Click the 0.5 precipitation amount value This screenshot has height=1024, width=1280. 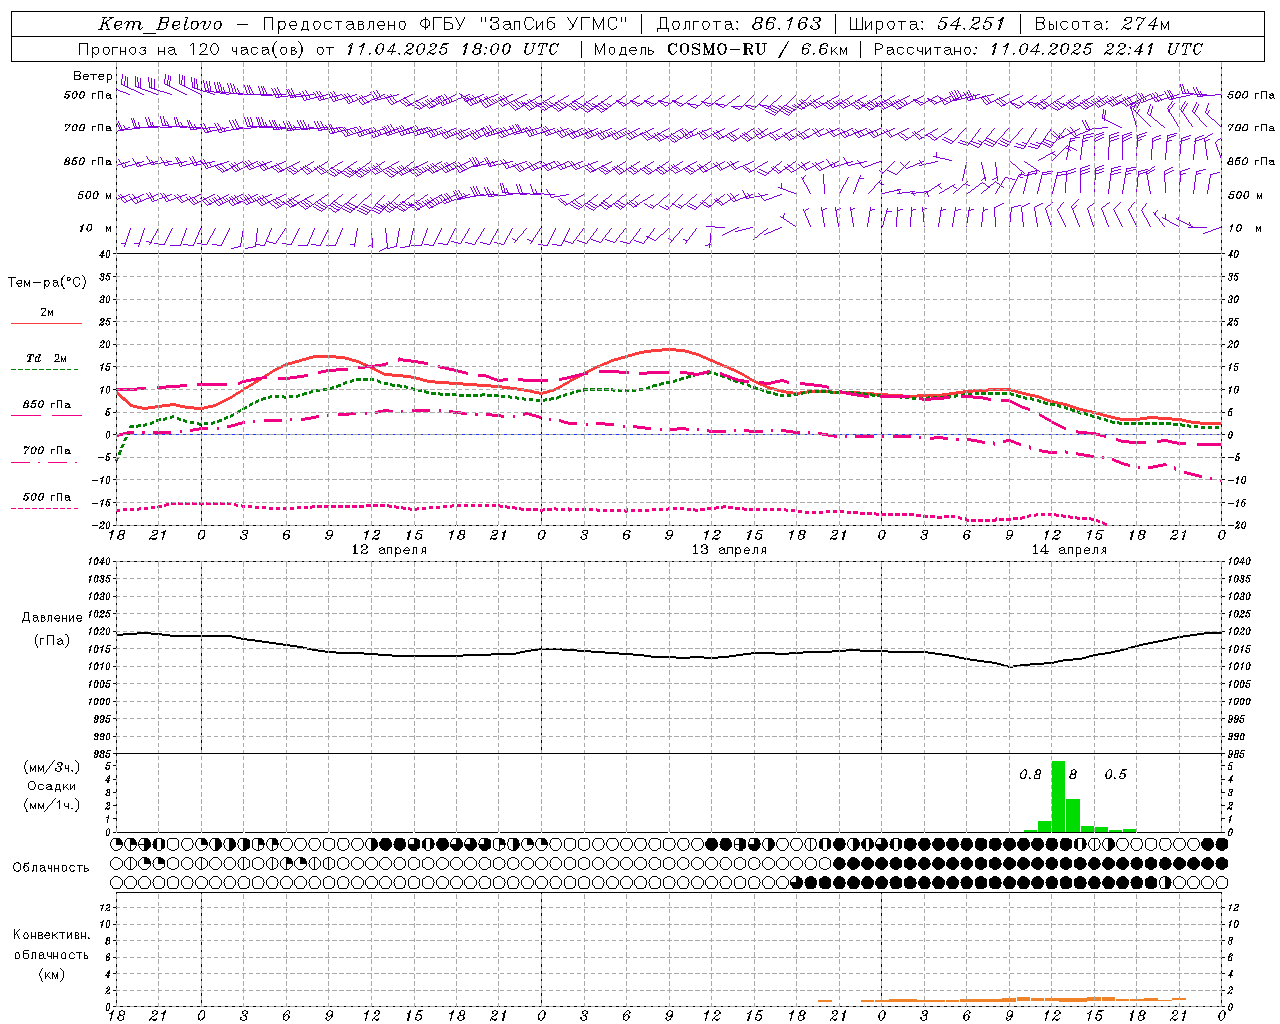point(1115,774)
